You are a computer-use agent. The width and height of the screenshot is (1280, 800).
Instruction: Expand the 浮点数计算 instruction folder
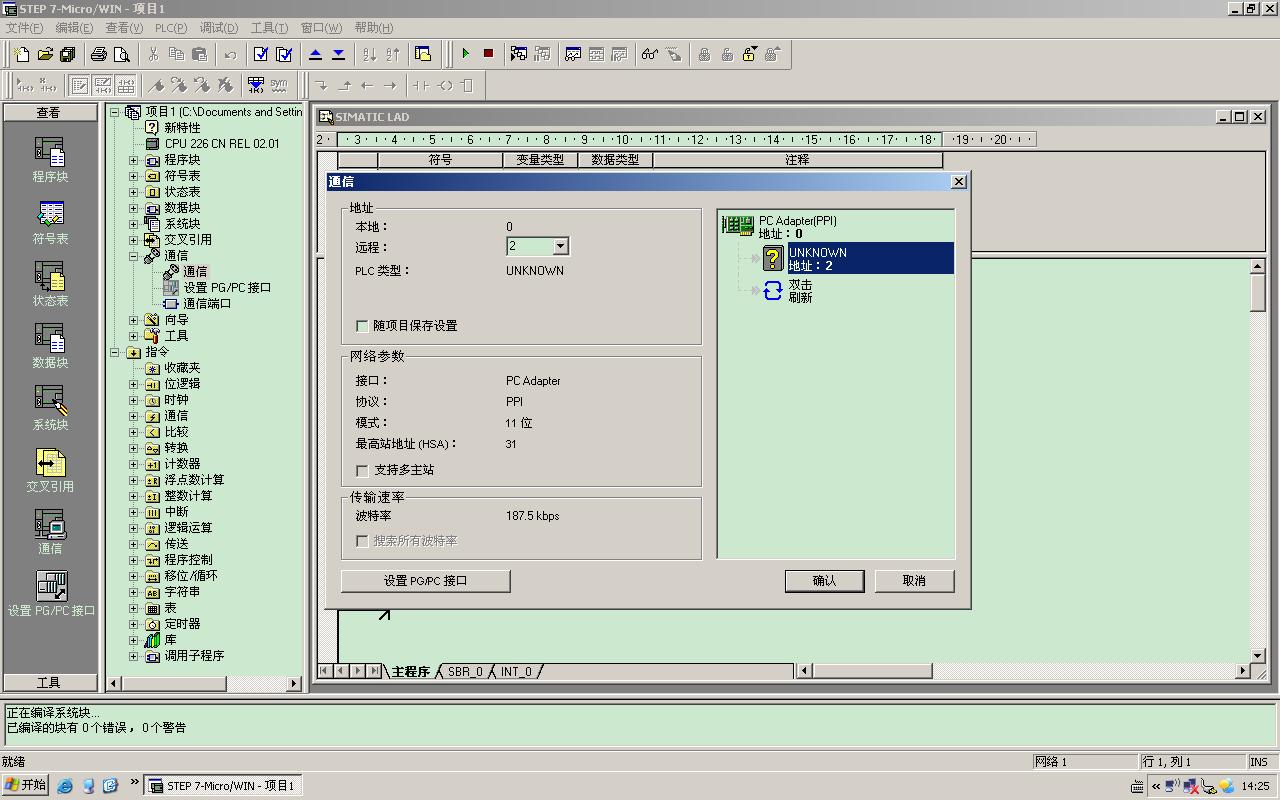134,480
